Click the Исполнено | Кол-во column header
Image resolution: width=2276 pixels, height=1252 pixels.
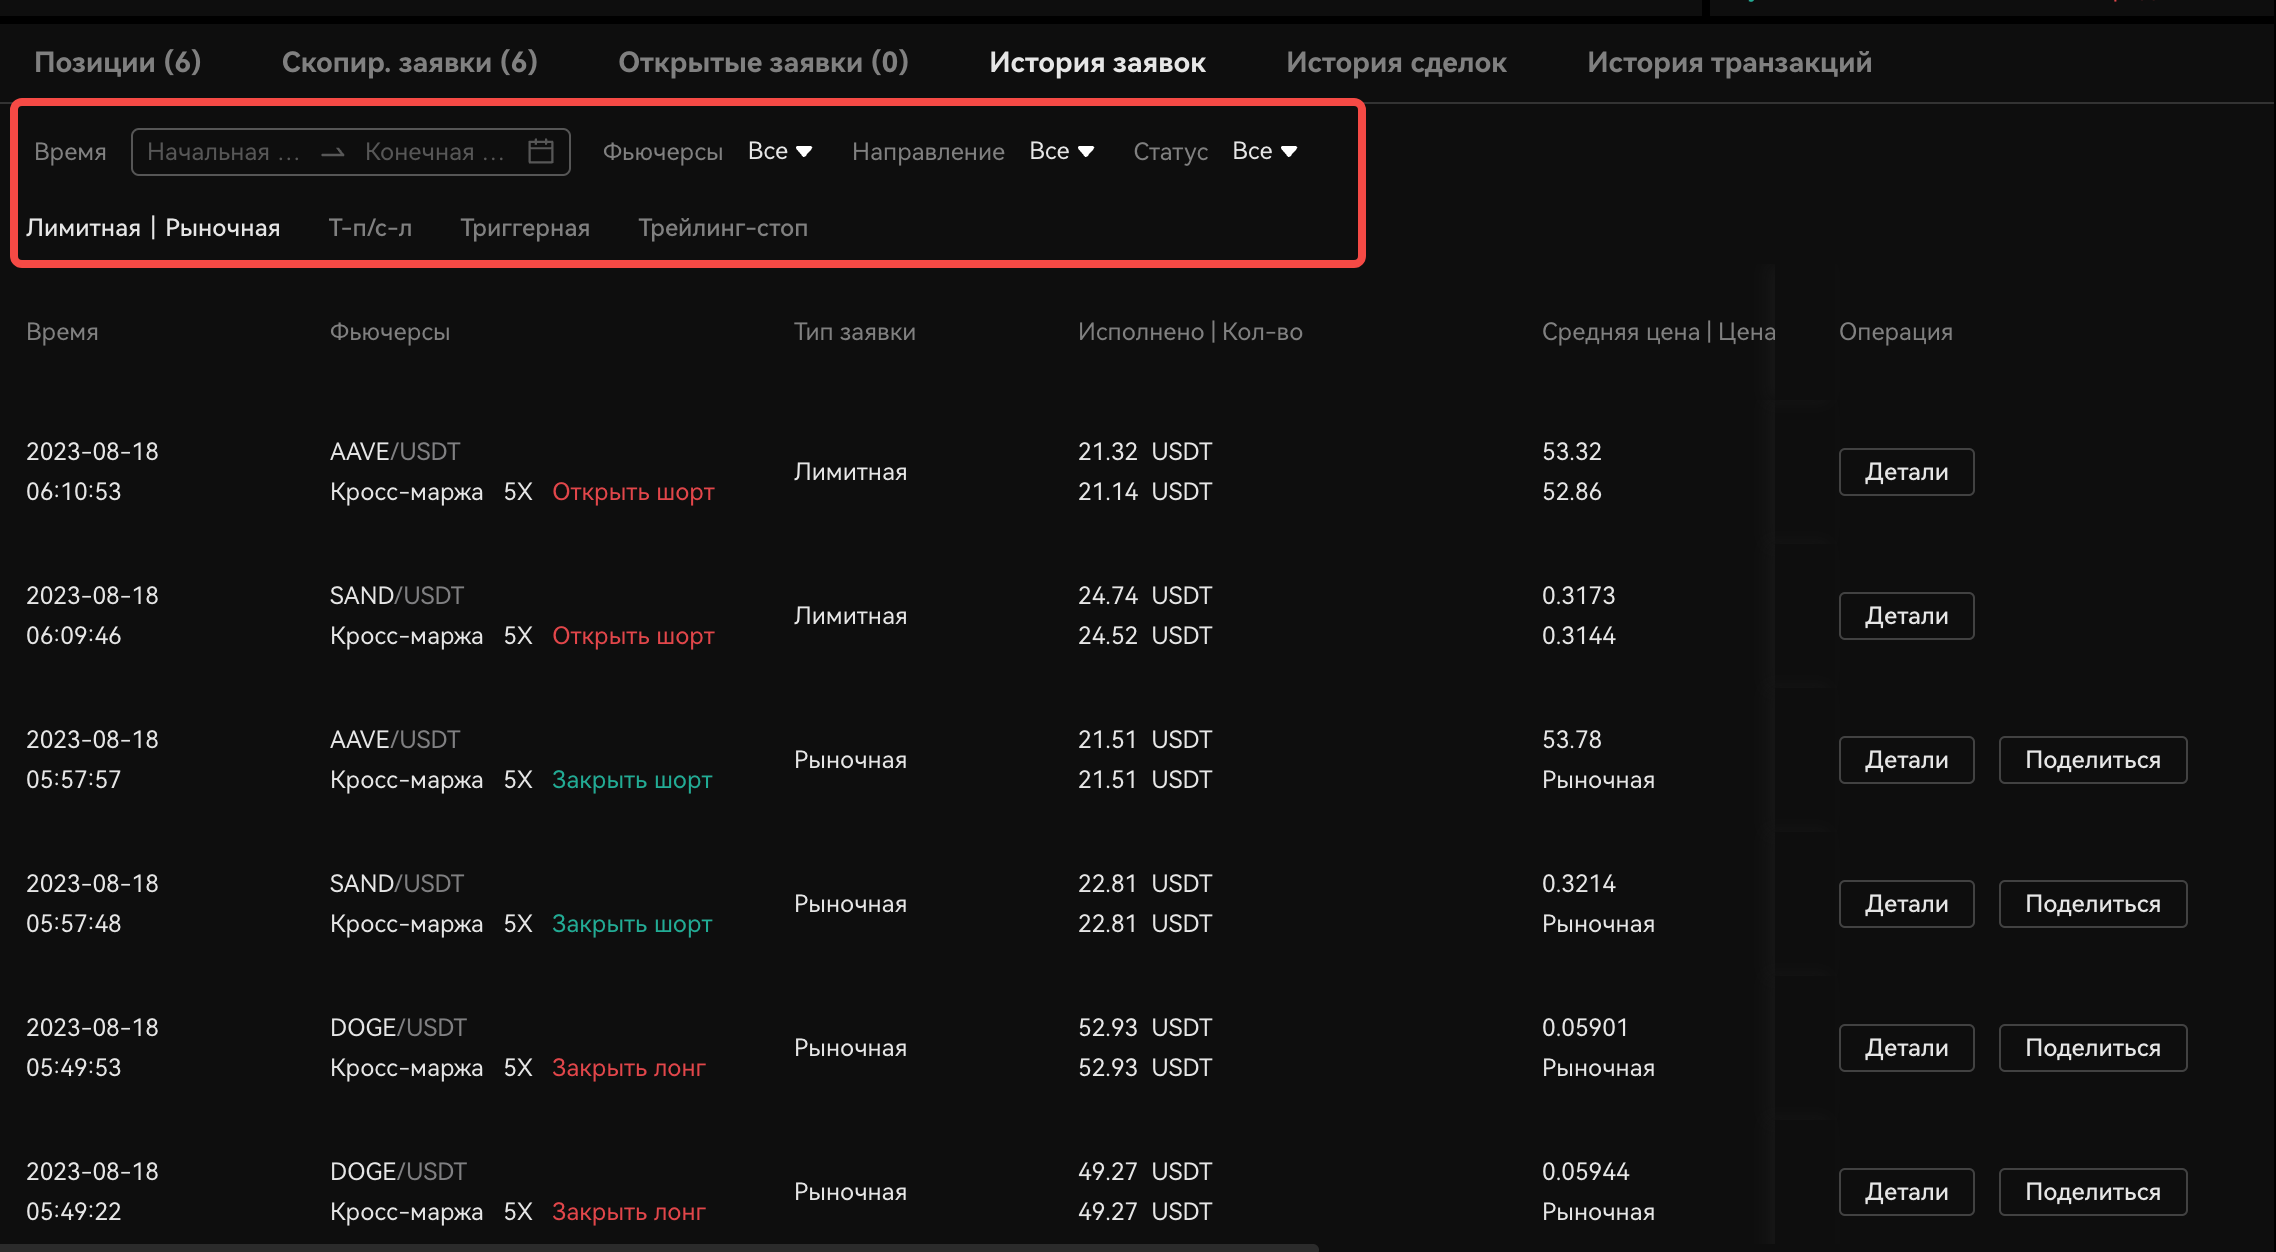pyautogui.click(x=1190, y=332)
